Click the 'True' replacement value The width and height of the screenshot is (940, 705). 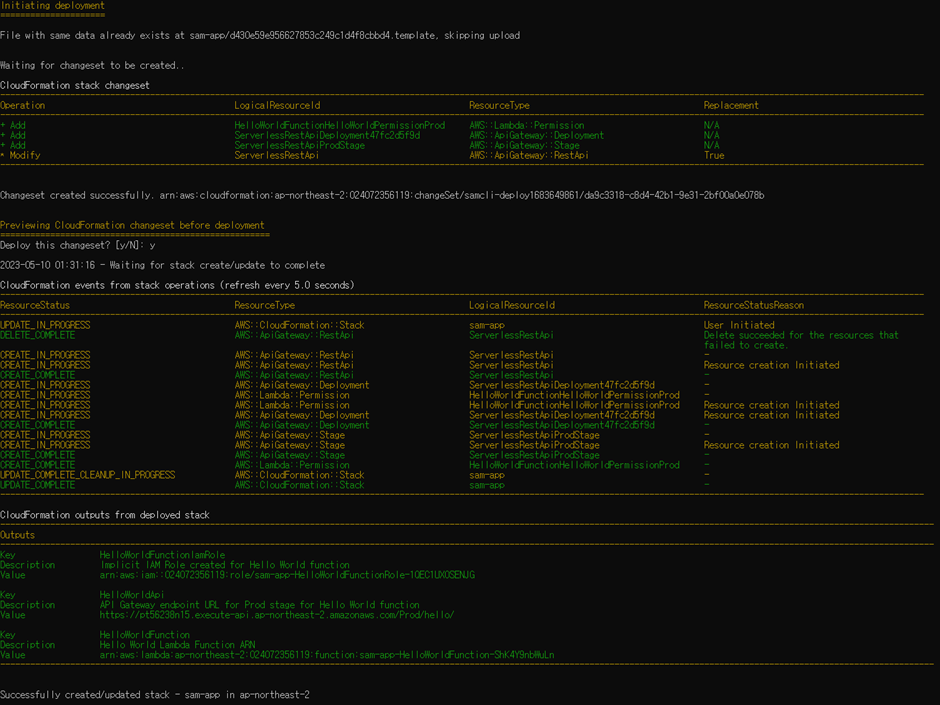(714, 155)
